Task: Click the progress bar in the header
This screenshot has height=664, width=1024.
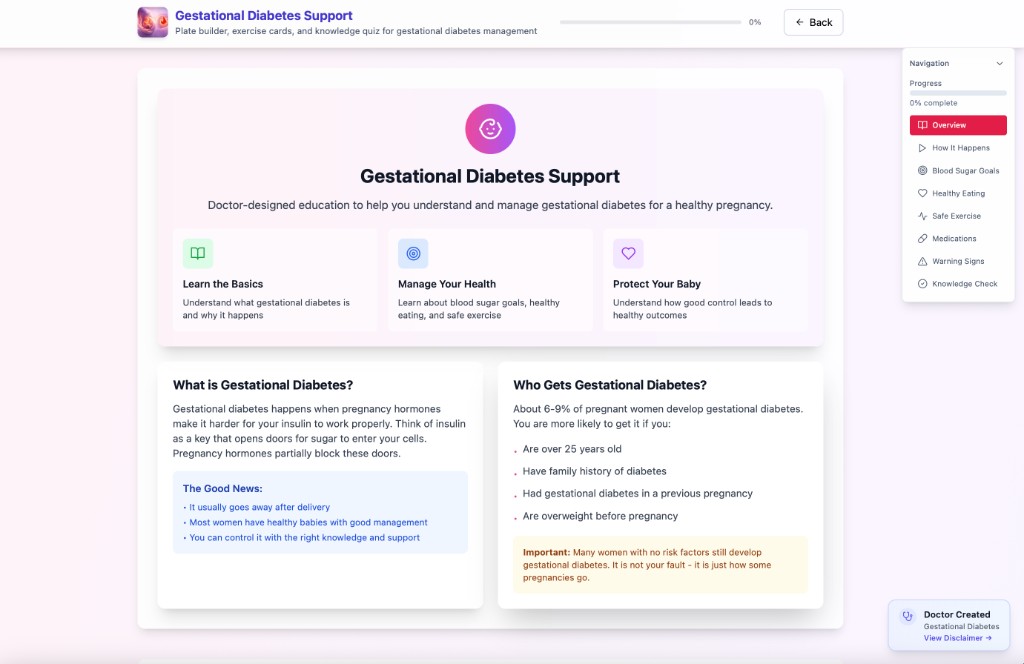Action: click(x=650, y=20)
